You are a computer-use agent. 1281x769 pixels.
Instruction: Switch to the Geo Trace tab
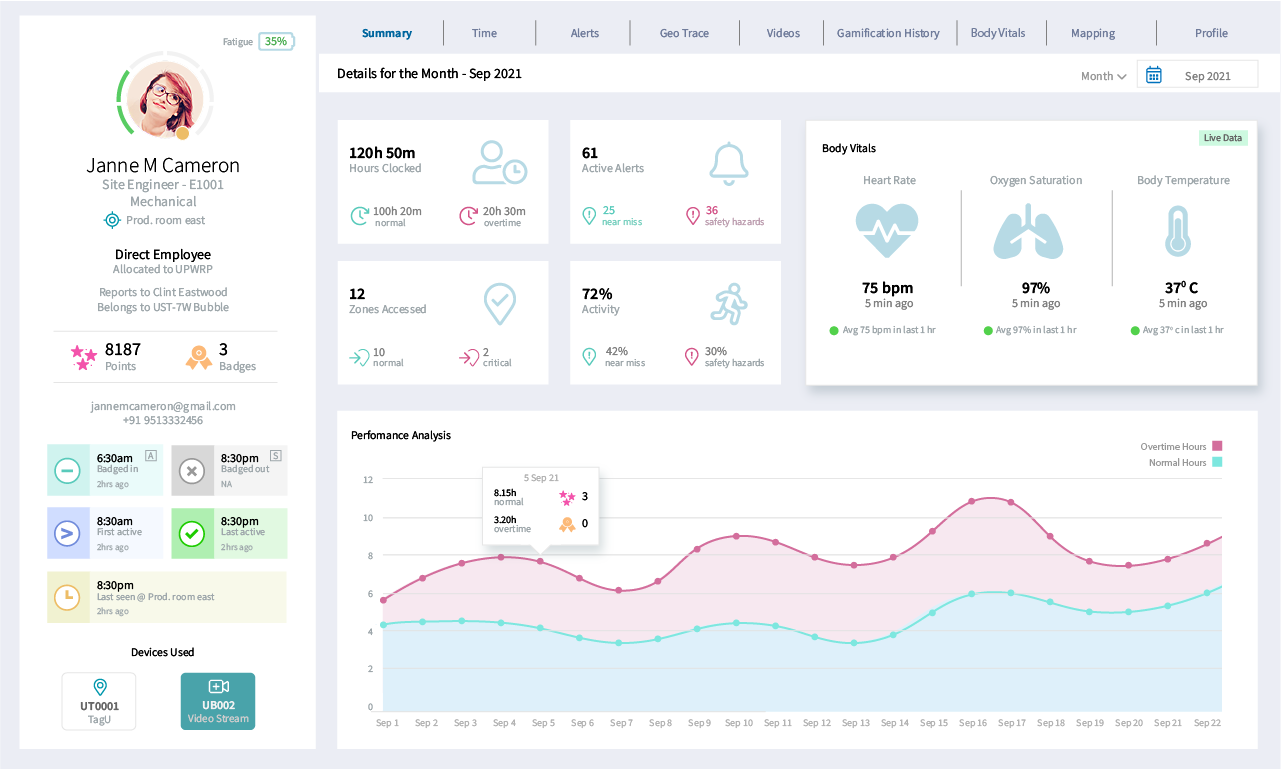tap(684, 33)
